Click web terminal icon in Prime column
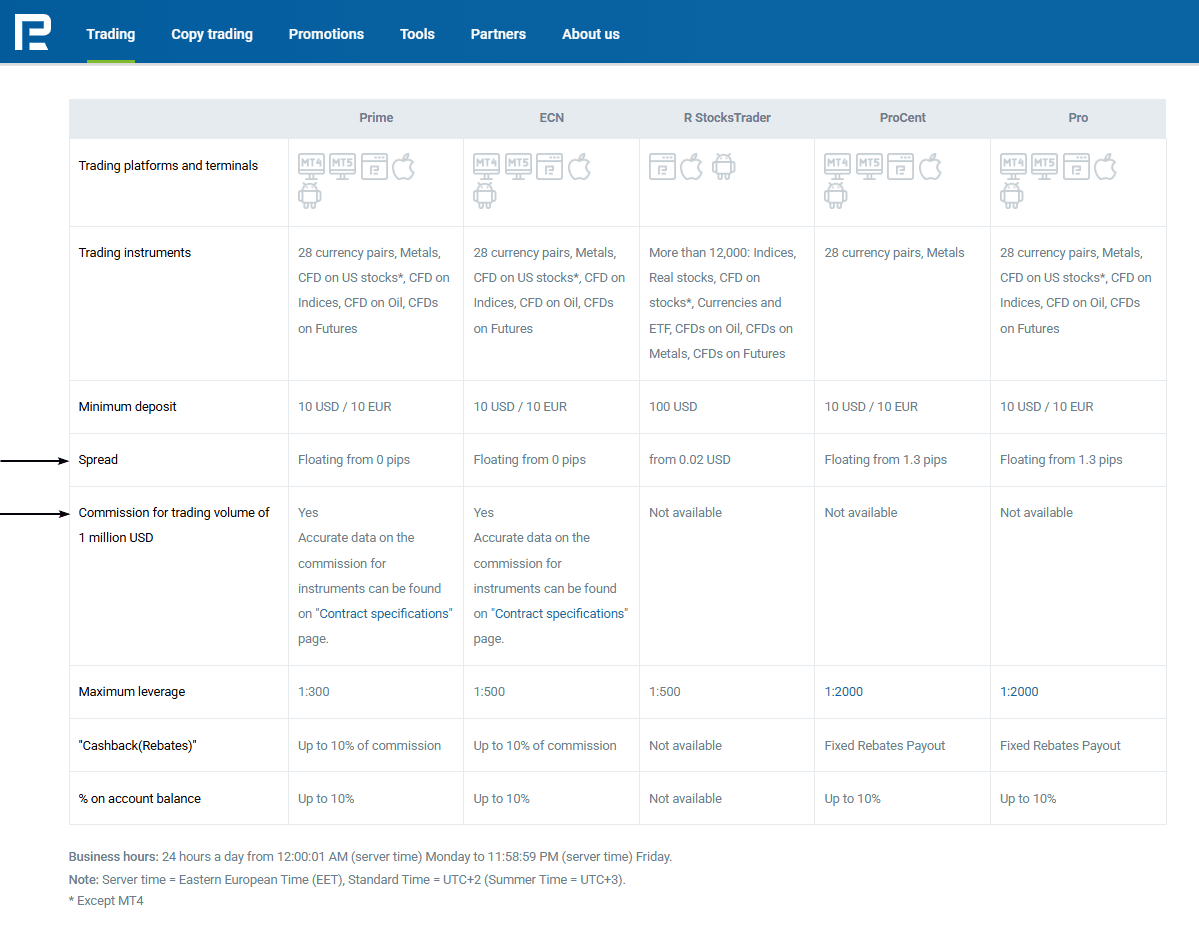Screen dimensions: 1199x934 pyautogui.click(x=374, y=166)
